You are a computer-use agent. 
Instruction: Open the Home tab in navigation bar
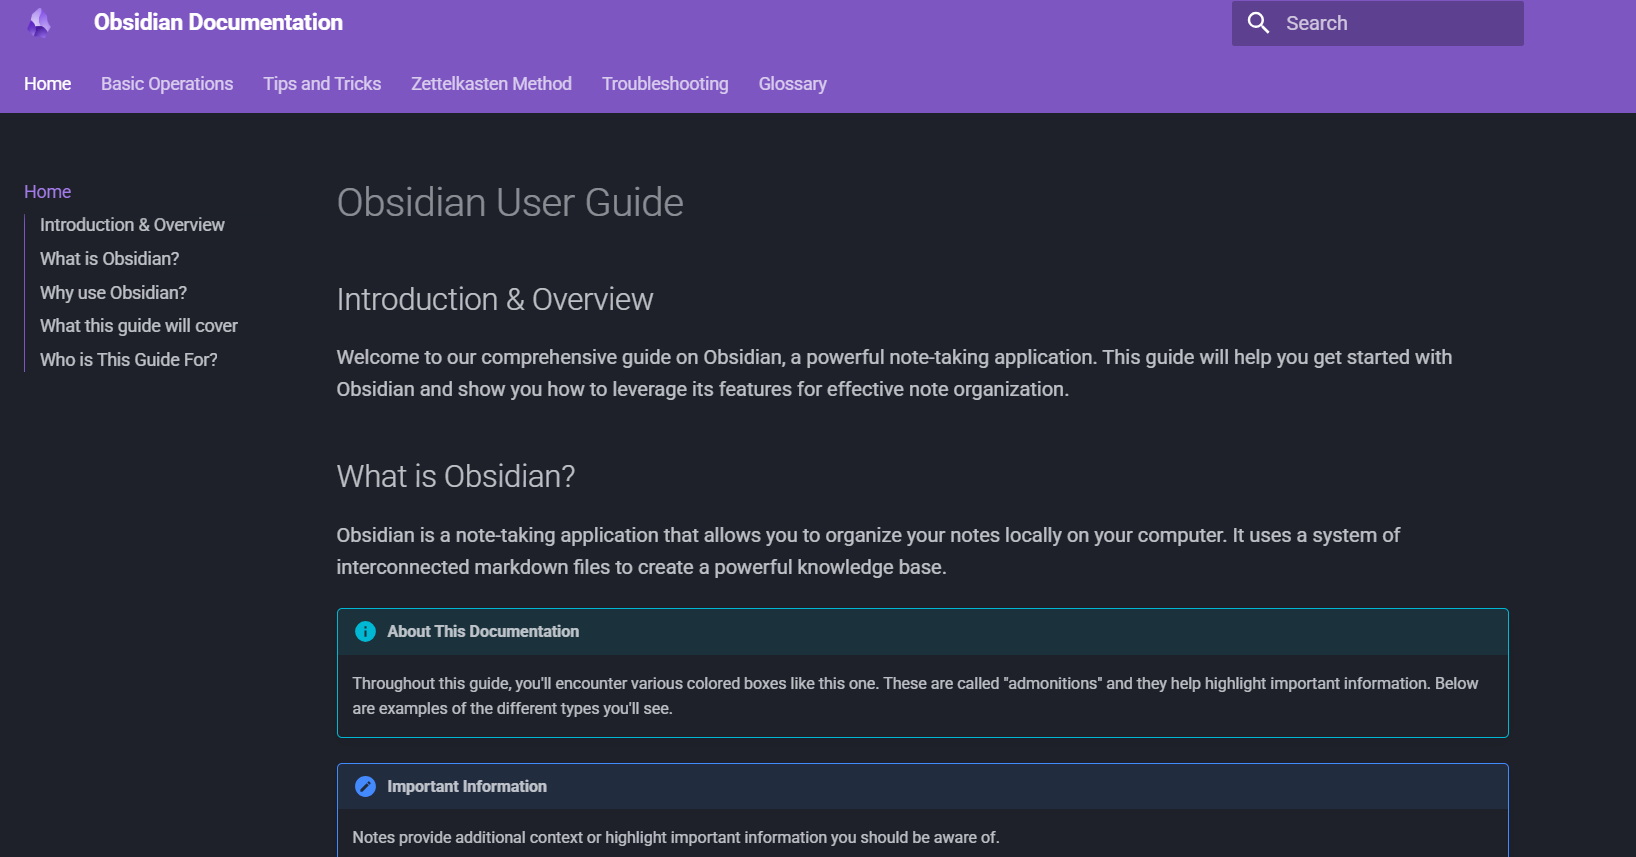point(47,84)
